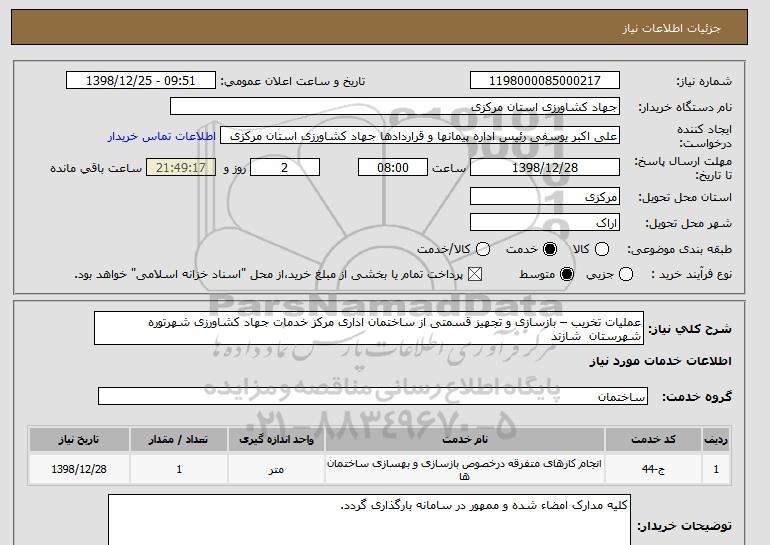This screenshot has width=770, height=545.
Task: Click the نام خدمت column header
Action: [x=465, y=439]
